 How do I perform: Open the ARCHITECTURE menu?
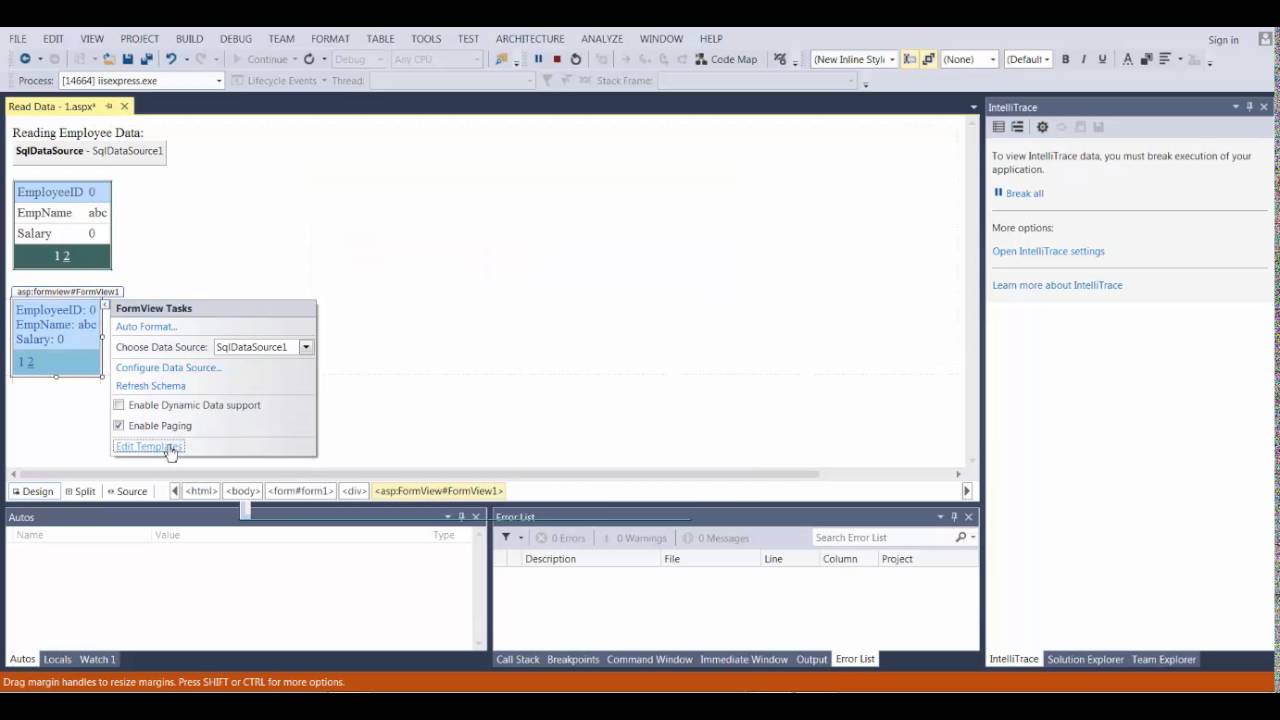tap(530, 39)
